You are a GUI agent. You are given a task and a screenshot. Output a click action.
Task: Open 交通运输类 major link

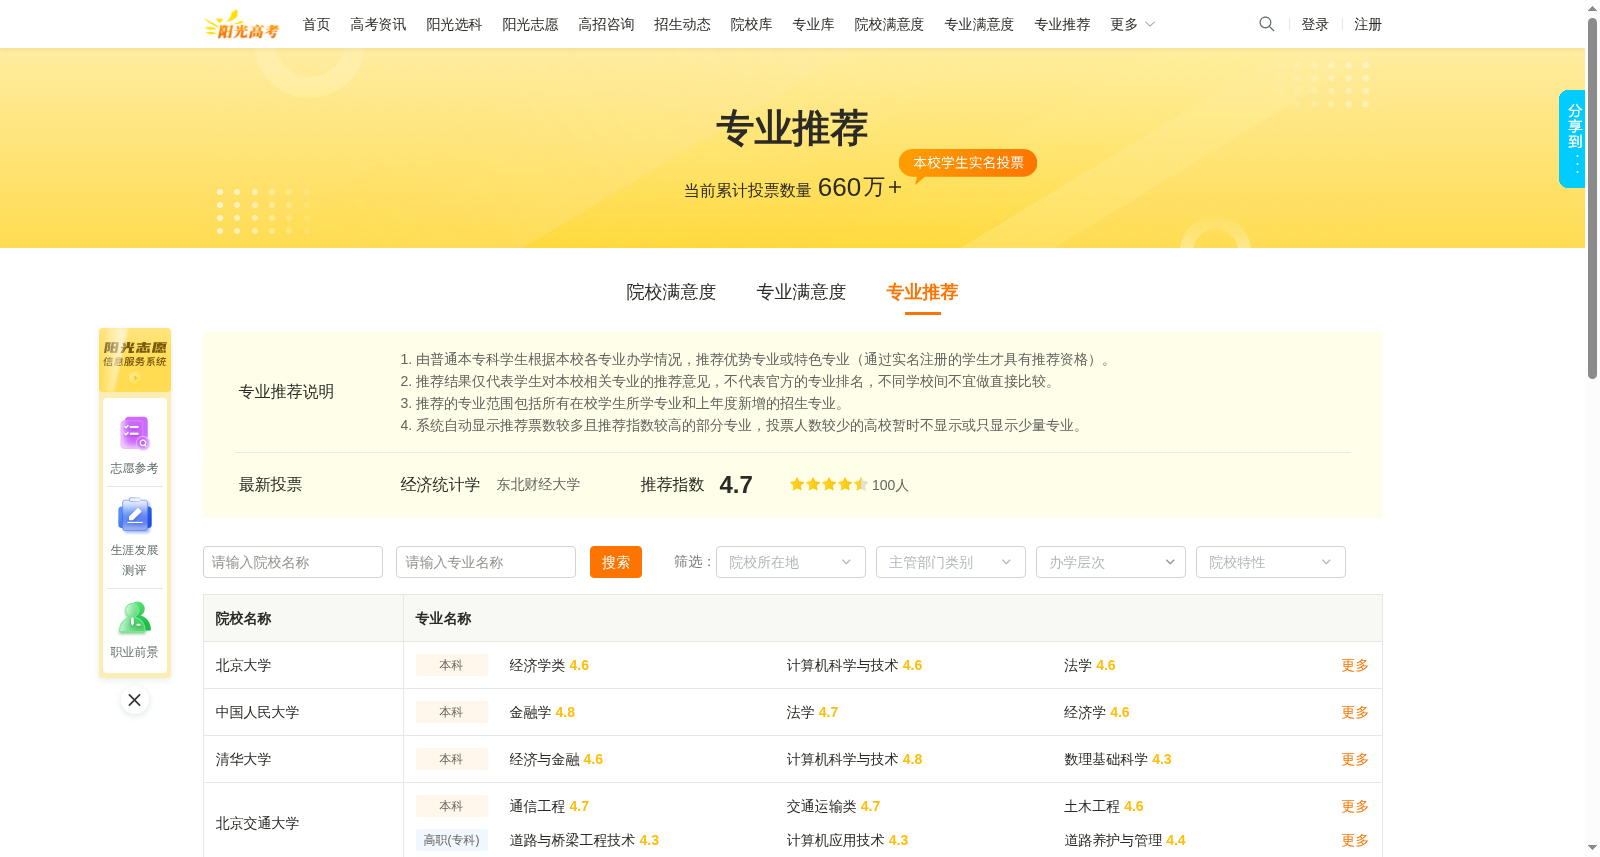(x=821, y=806)
